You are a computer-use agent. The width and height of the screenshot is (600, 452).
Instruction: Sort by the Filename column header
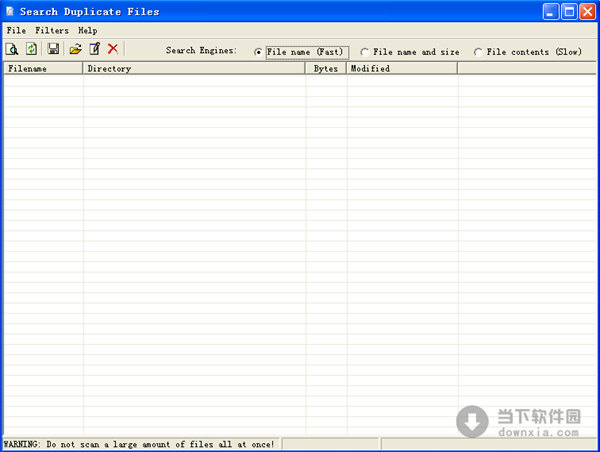[x=43, y=69]
